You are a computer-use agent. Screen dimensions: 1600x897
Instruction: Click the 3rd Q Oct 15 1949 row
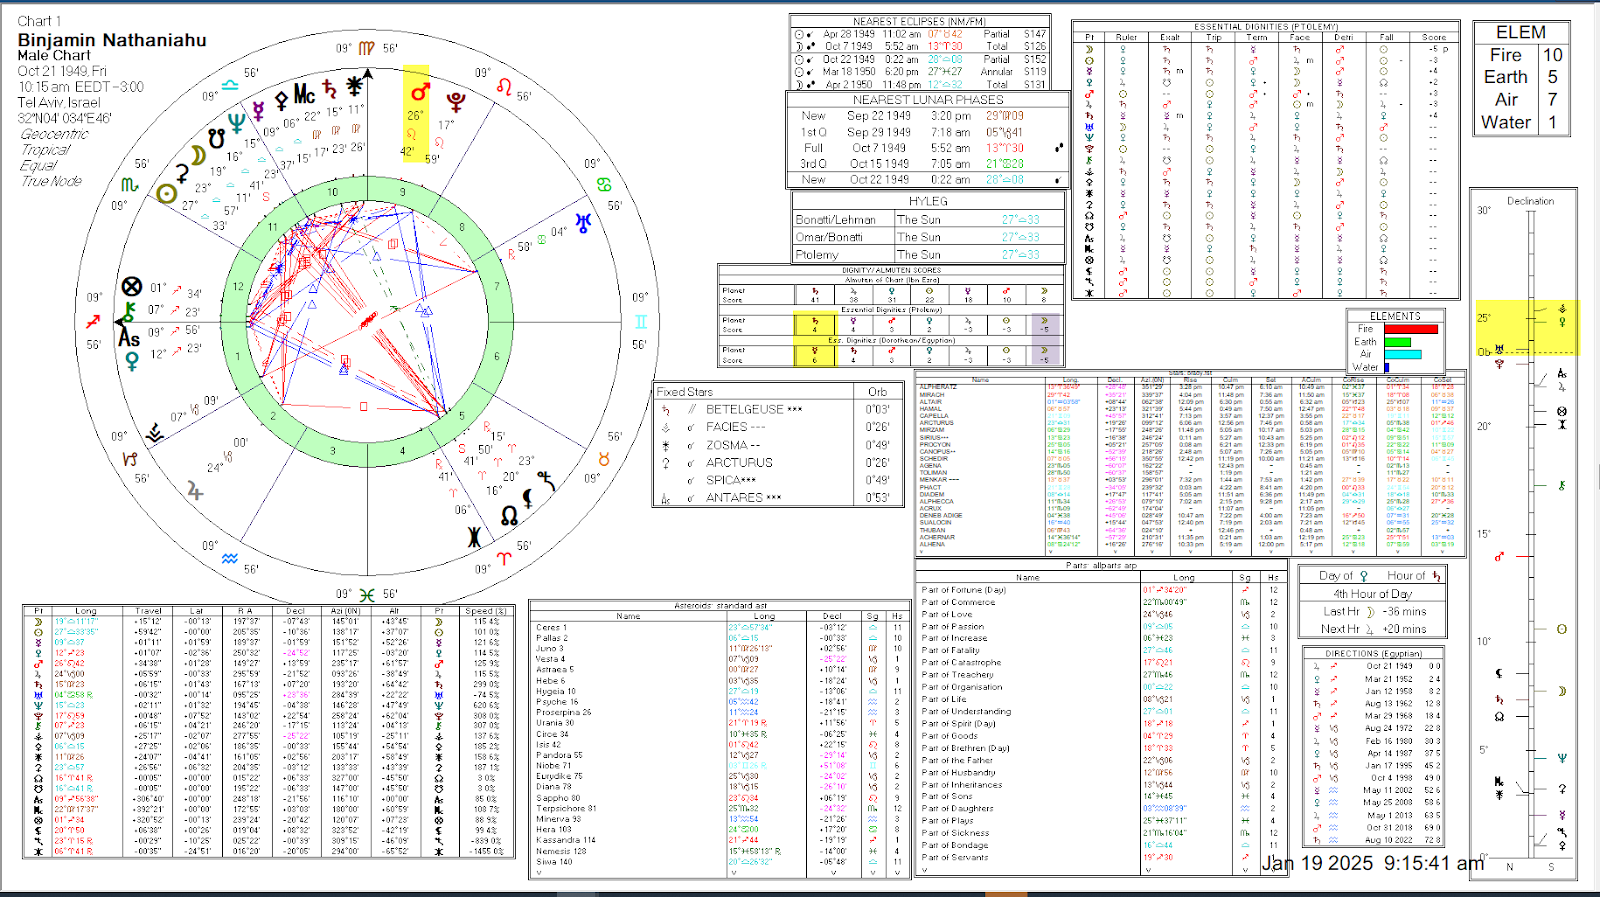pyautogui.click(x=928, y=163)
